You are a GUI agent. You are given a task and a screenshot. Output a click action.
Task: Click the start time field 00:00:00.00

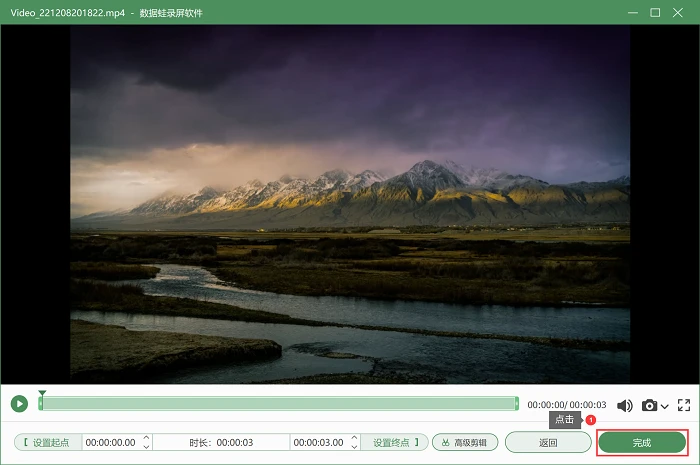click(x=111, y=442)
